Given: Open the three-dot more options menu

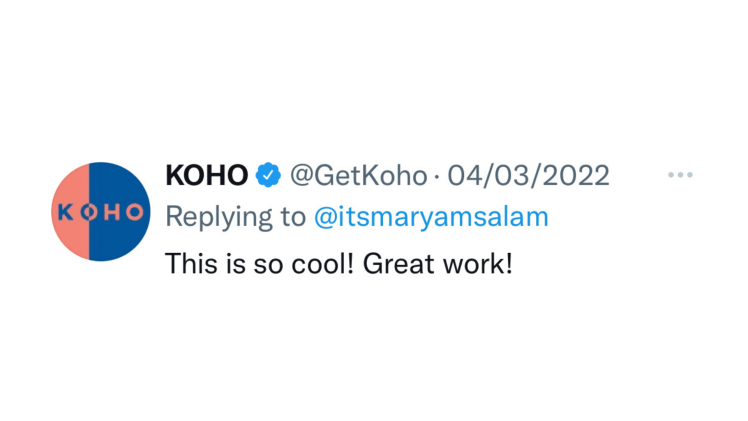Looking at the screenshot, I should point(680,176).
